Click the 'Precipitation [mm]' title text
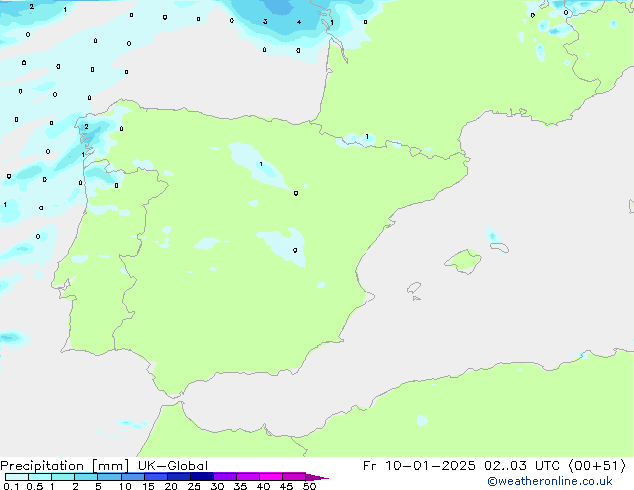Screen dimensions: 634x490 [x=64, y=466]
